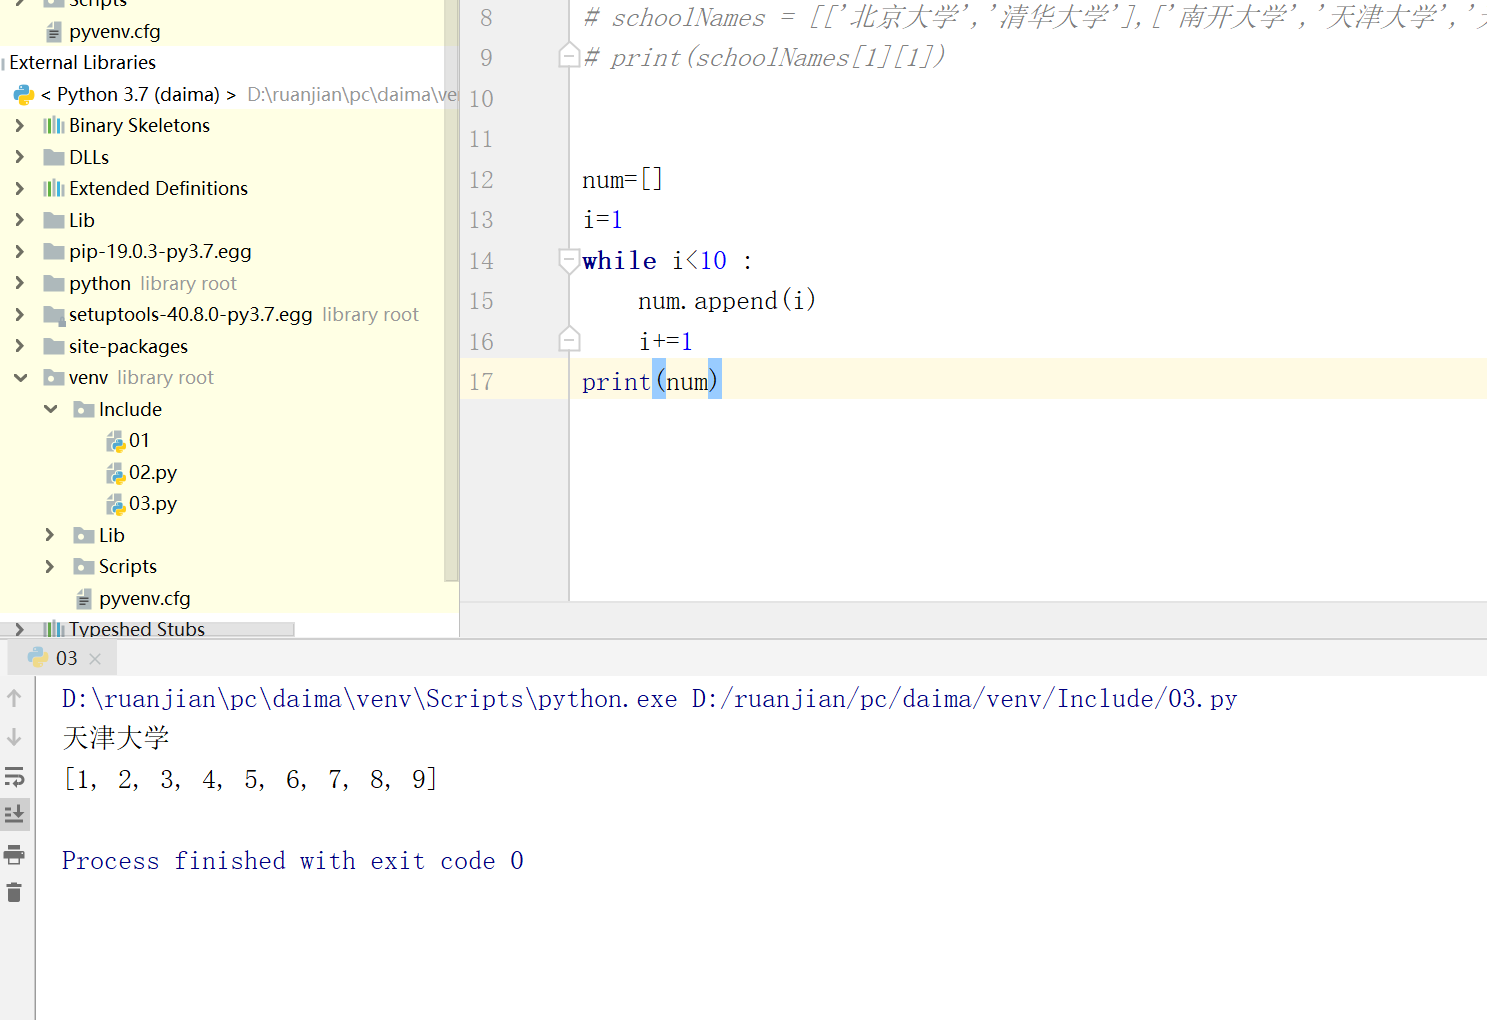1487x1020 pixels.
Task: Collapse the venv library root node
Action: pyautogui.click(x=20, y=377)
